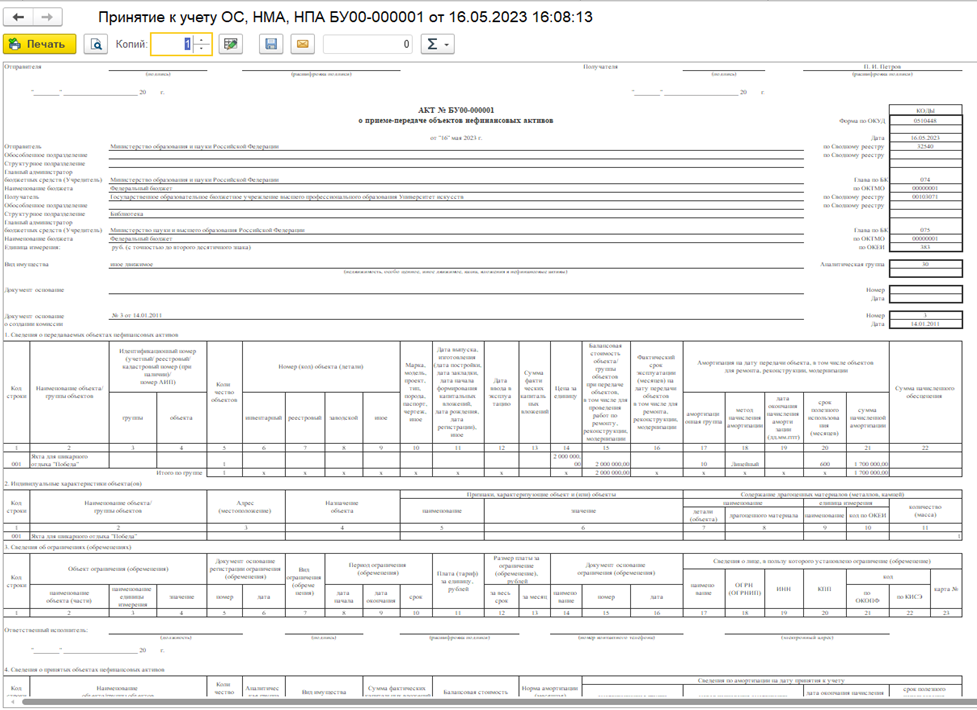Screen dimensions: 977x710
Task: Select the АКТ № БУ00-000001 title cell
Action: pyautogui.click(x=455, y=110)
